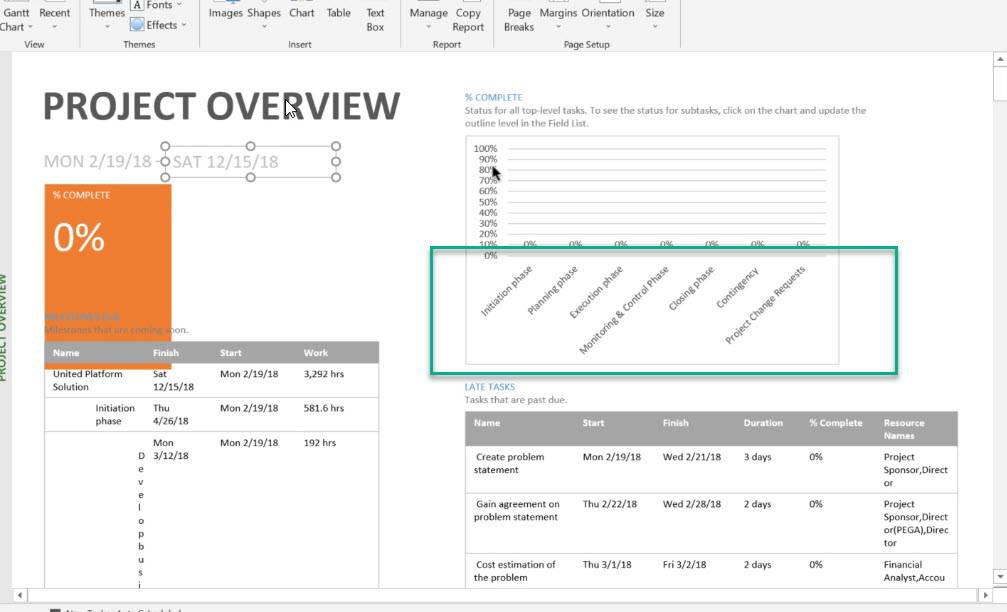The width and height of the screenshot is (1007, 612).
Task: Click the horizontal scrollbar right arrow
Action: [x=985, y=595]
